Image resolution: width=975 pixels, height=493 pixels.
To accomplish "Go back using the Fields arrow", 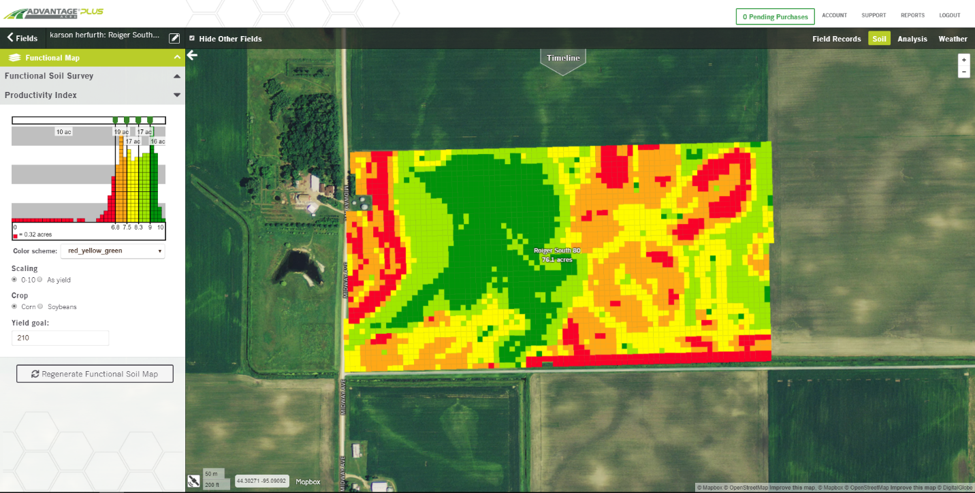I will 22,38.
